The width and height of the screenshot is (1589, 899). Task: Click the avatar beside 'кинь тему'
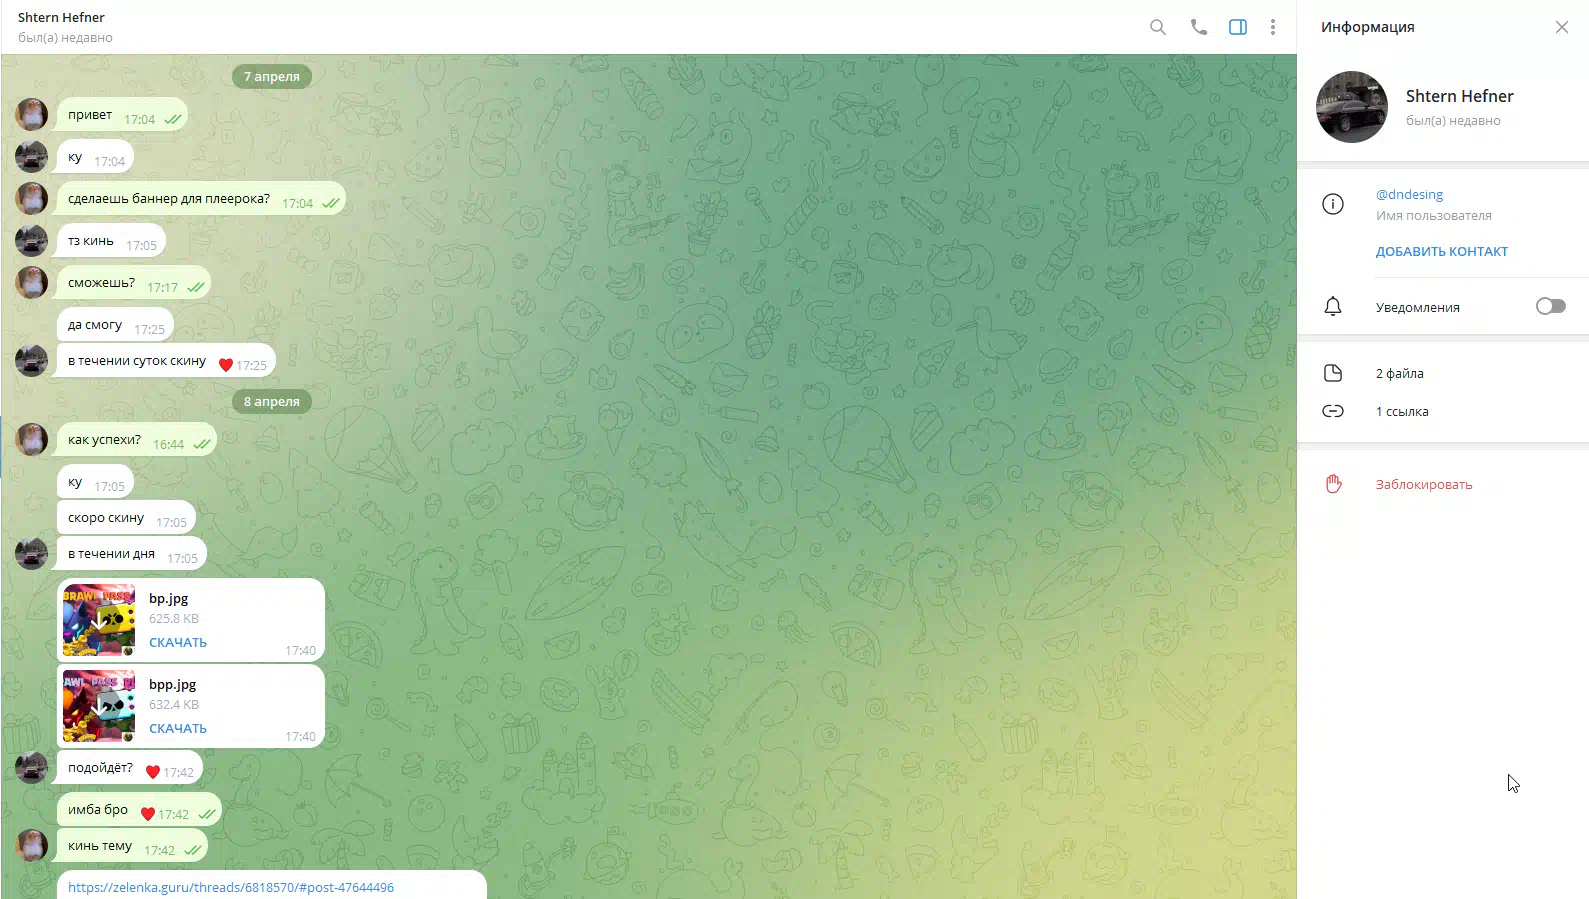[x=31, y=845]
